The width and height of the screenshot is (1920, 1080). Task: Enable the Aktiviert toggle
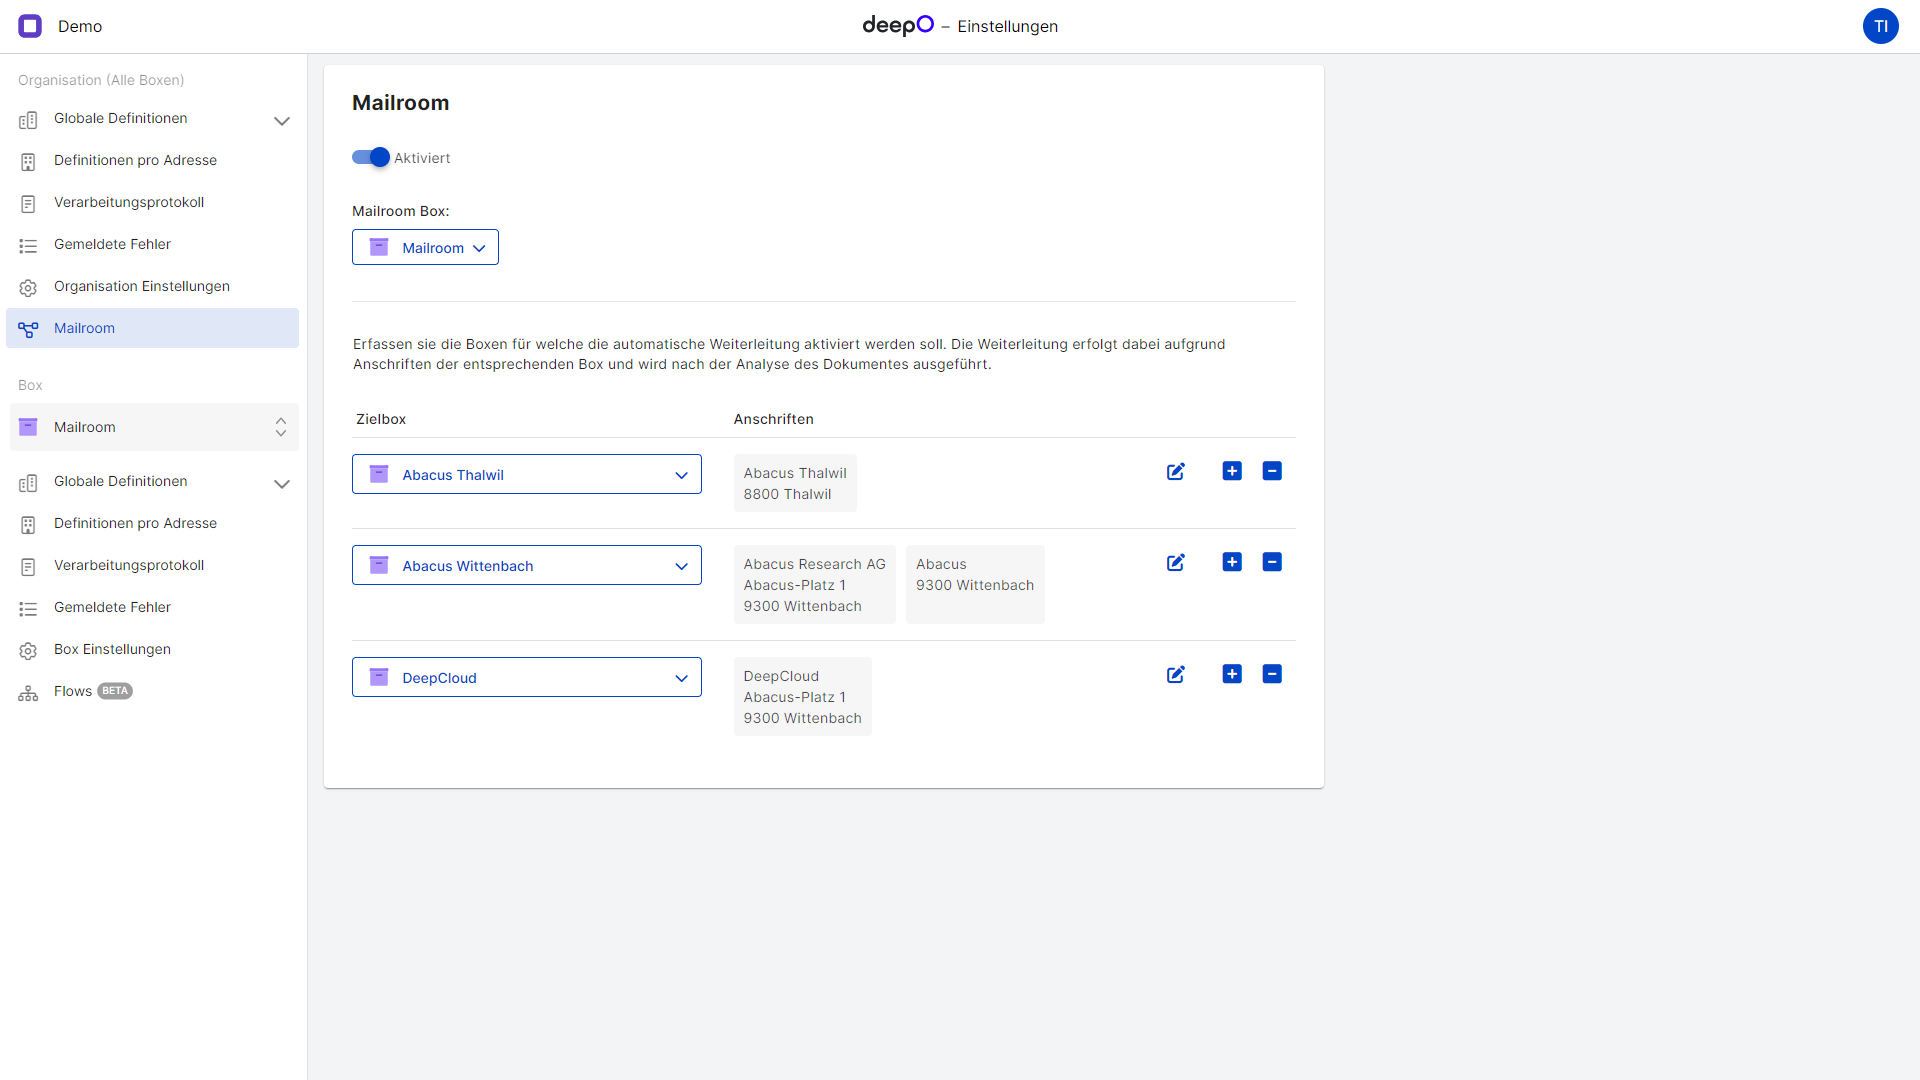[x=370, y=157]
